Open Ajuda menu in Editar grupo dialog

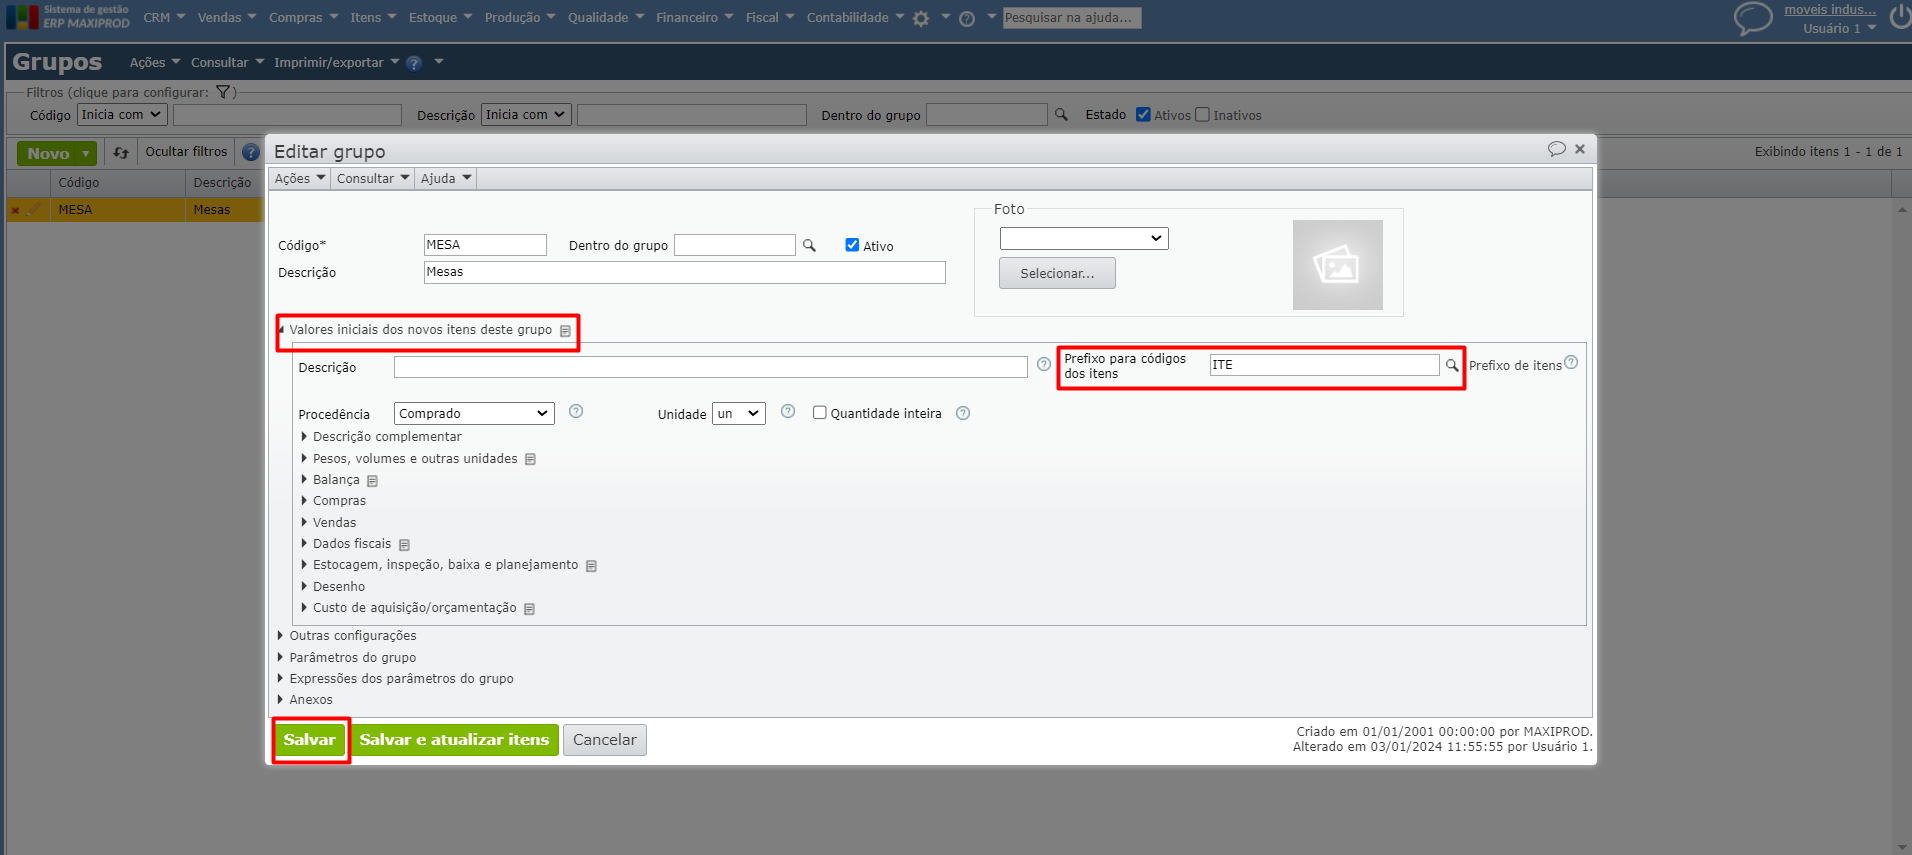click(x=446, y=179)
